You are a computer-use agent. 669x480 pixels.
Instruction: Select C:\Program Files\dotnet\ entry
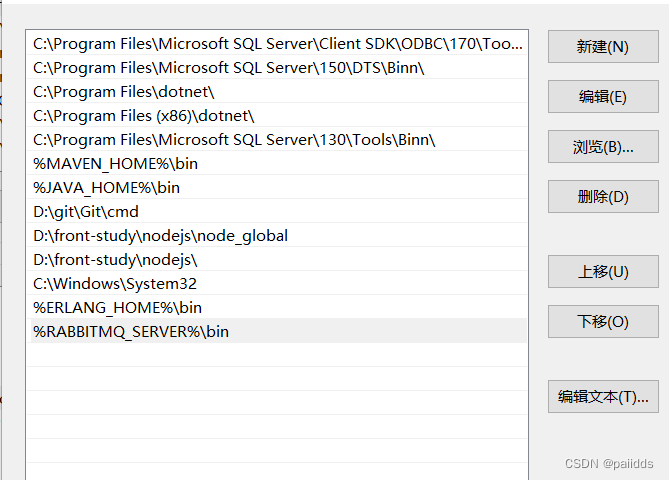[x=123, y=91]
